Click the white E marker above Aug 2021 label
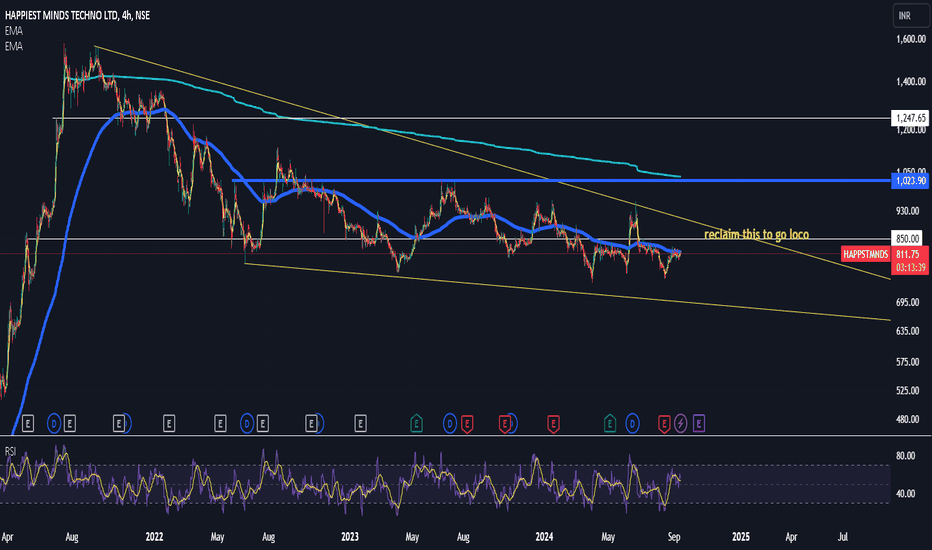 70,423
